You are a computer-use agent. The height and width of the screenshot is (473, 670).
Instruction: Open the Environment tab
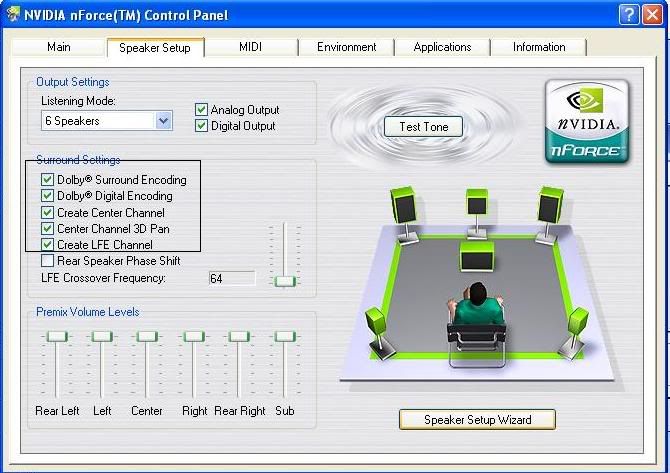tap(346, 47)
